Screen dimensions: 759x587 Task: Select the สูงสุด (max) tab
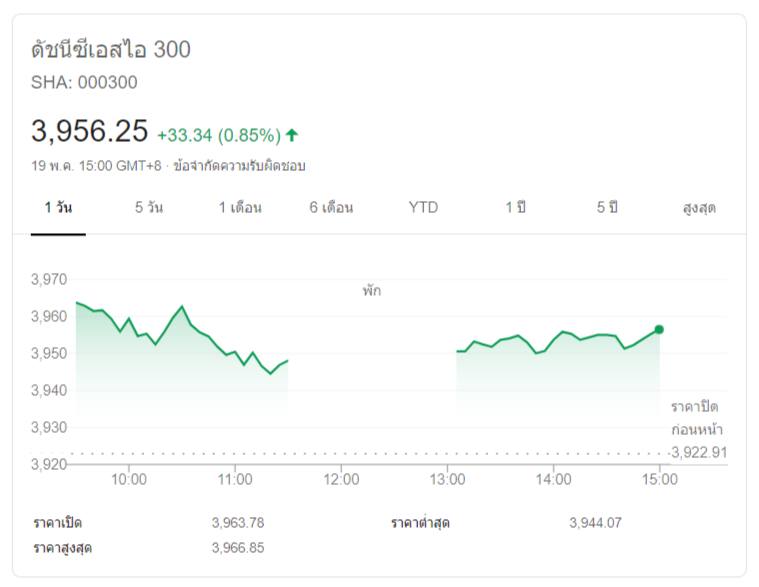click(x=699, y=208)
